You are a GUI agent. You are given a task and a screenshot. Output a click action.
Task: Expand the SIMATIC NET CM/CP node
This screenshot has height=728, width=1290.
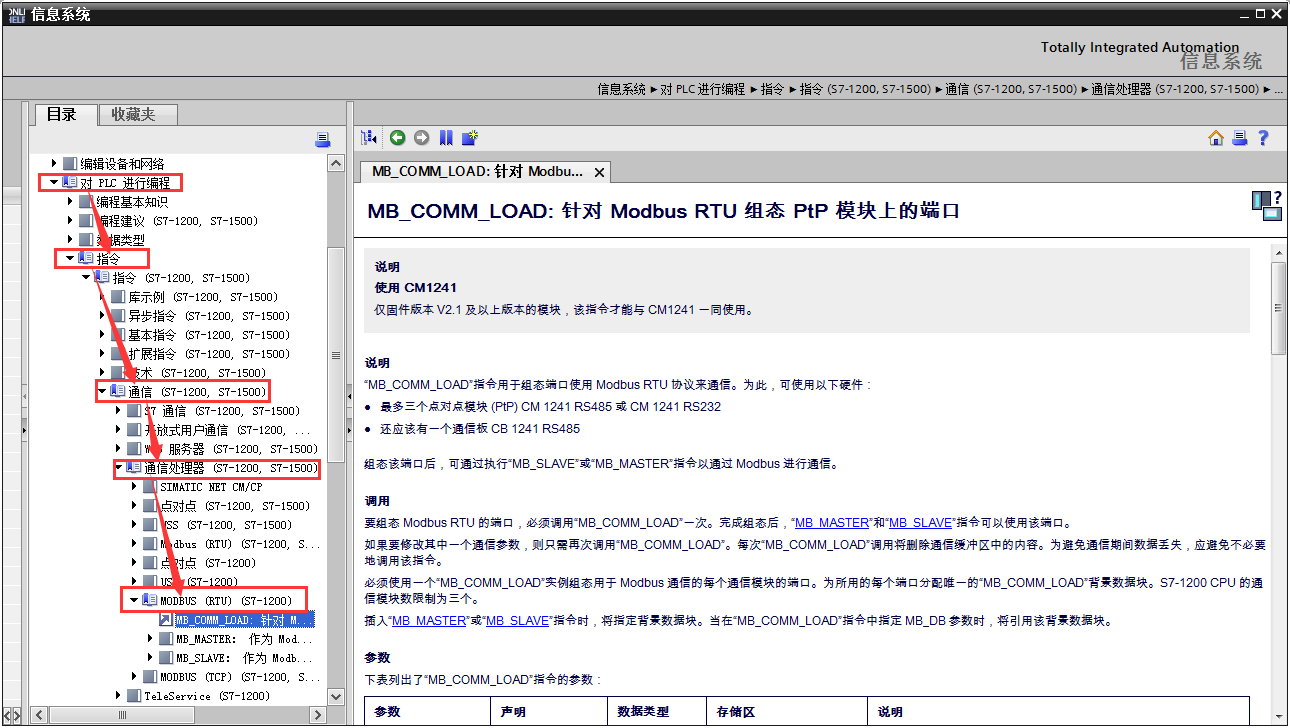tap(134, 486)
